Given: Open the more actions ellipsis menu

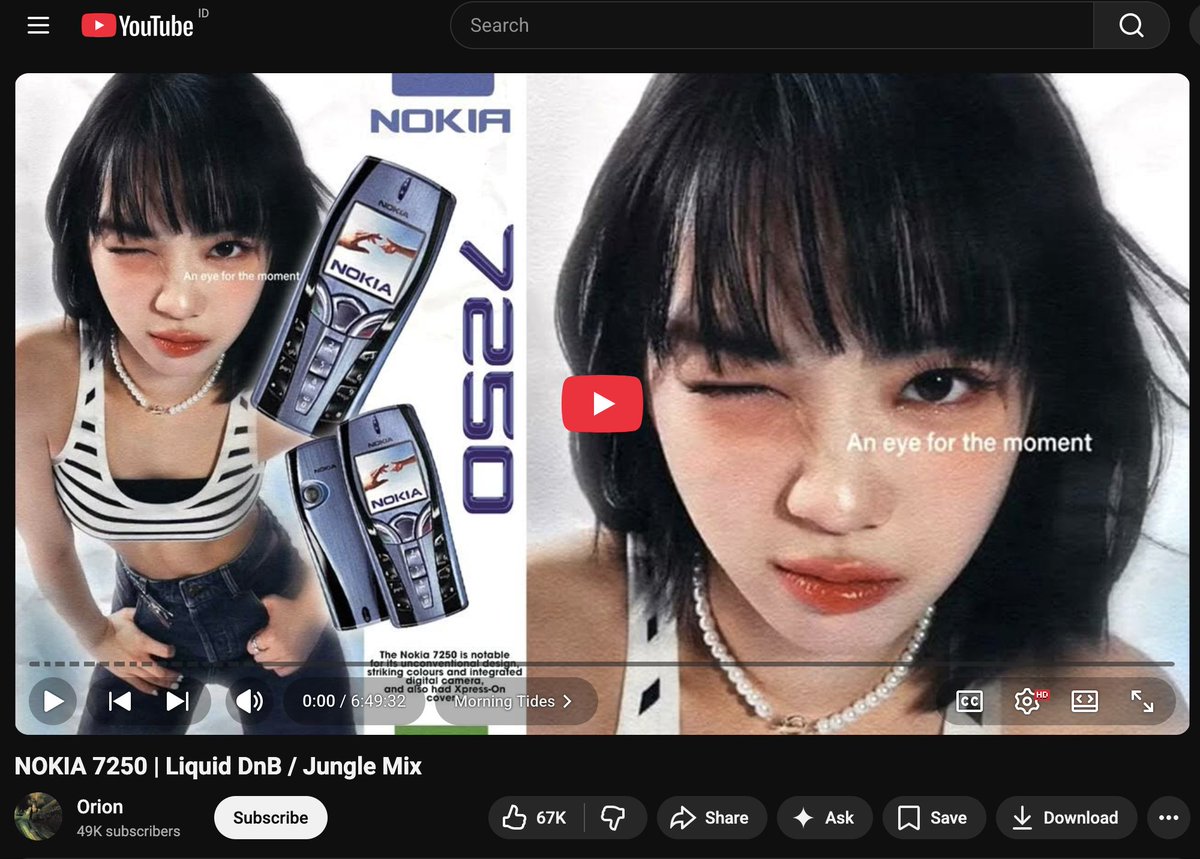Looking at the screenshot, I should 1168,817.
